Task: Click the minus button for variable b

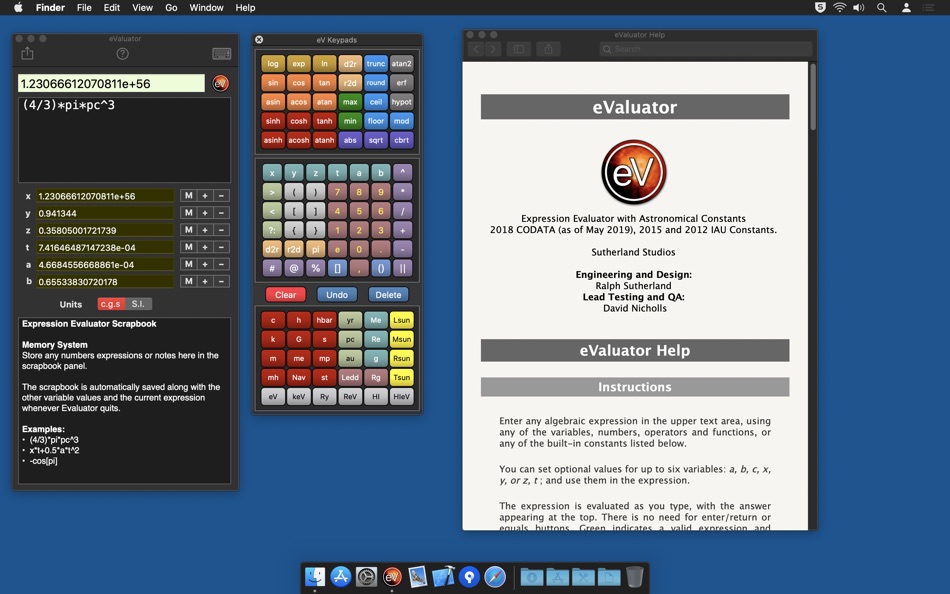Action: (221, 281)
